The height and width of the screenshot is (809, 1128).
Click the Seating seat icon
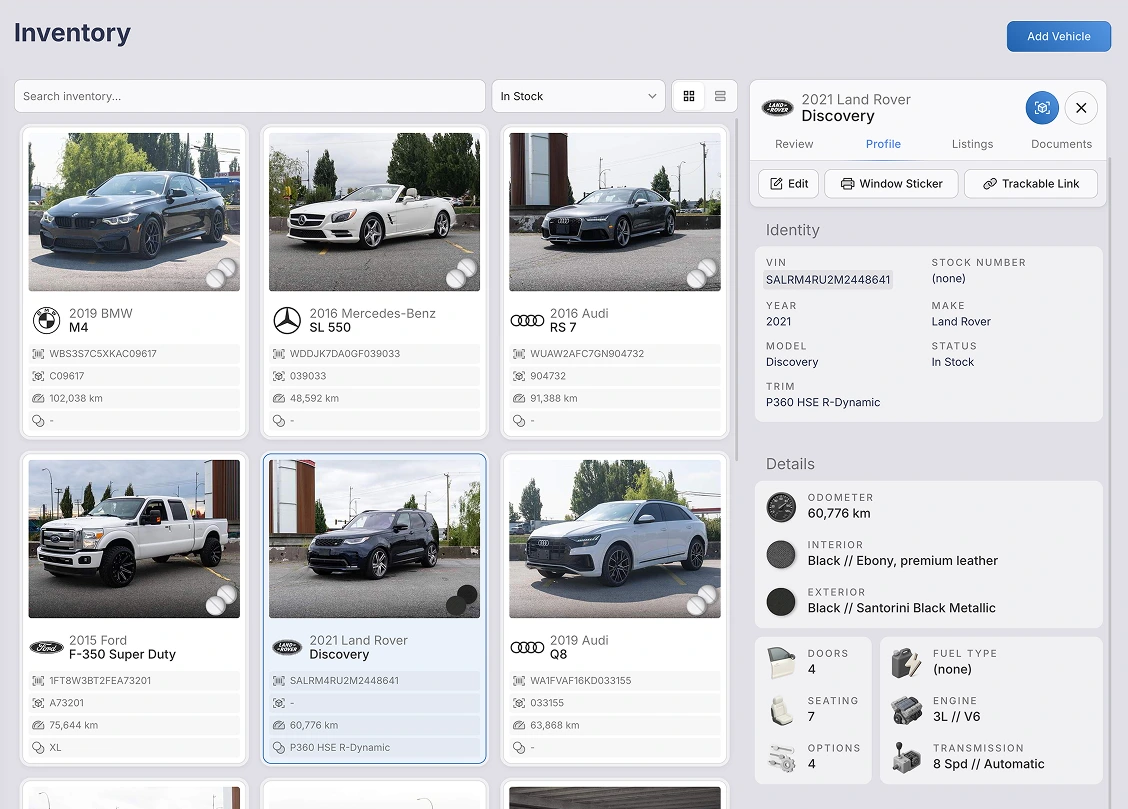[781, 710]
